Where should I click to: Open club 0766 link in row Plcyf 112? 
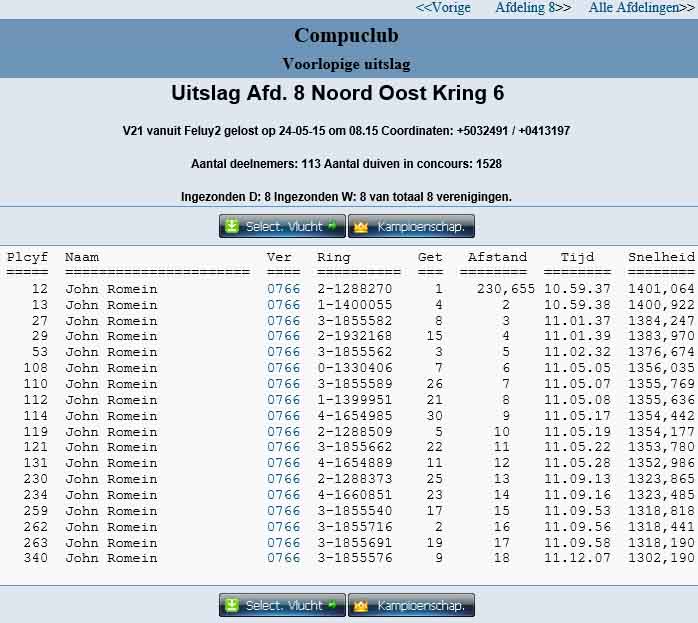[x=284, y=400]
